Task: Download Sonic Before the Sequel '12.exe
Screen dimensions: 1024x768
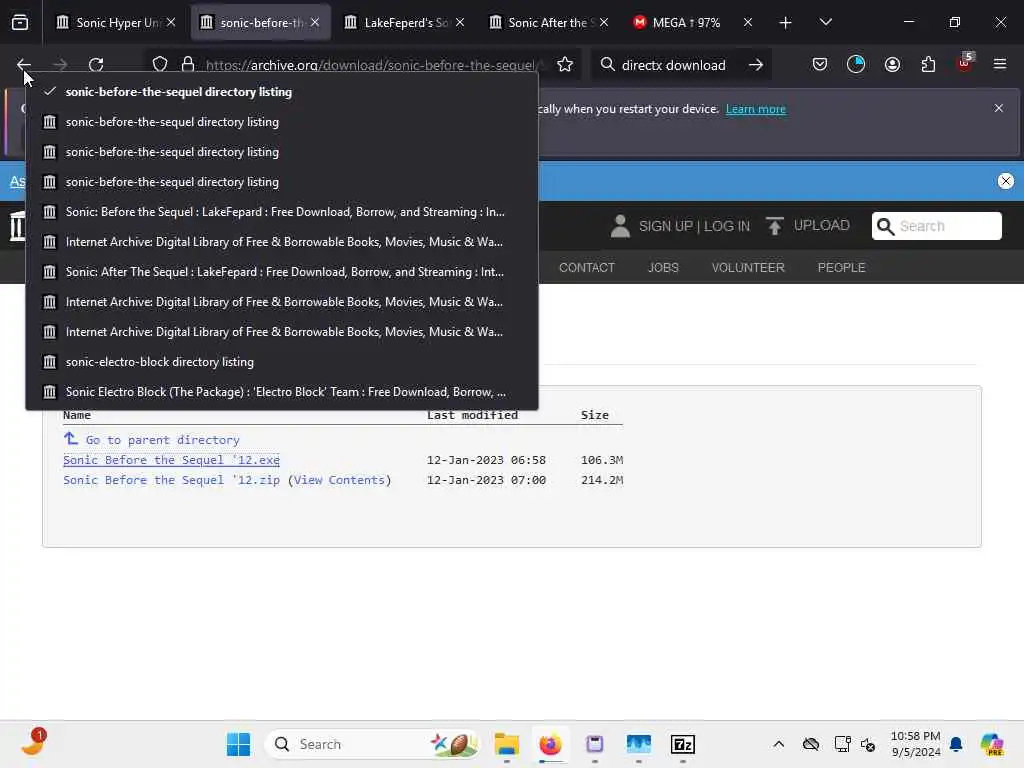Action: click(x=171, y=460)
